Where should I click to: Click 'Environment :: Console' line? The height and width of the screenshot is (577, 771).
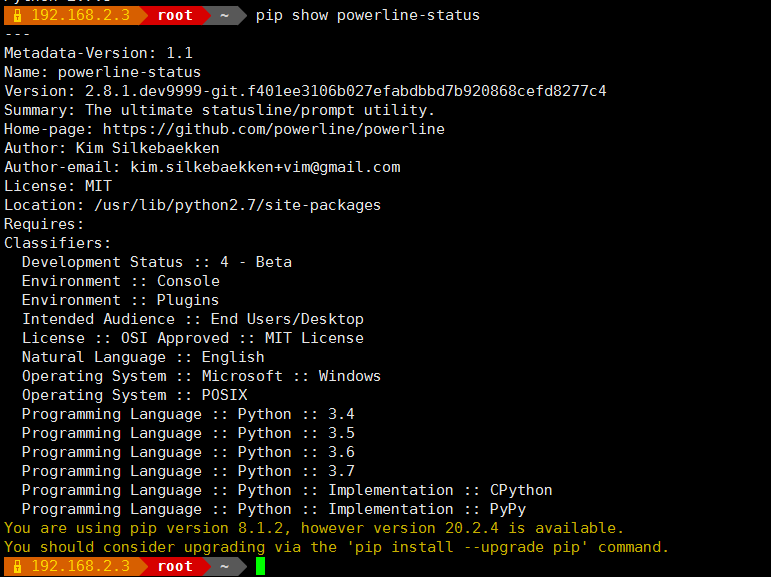pyautogui.click(x=120, y=281)
